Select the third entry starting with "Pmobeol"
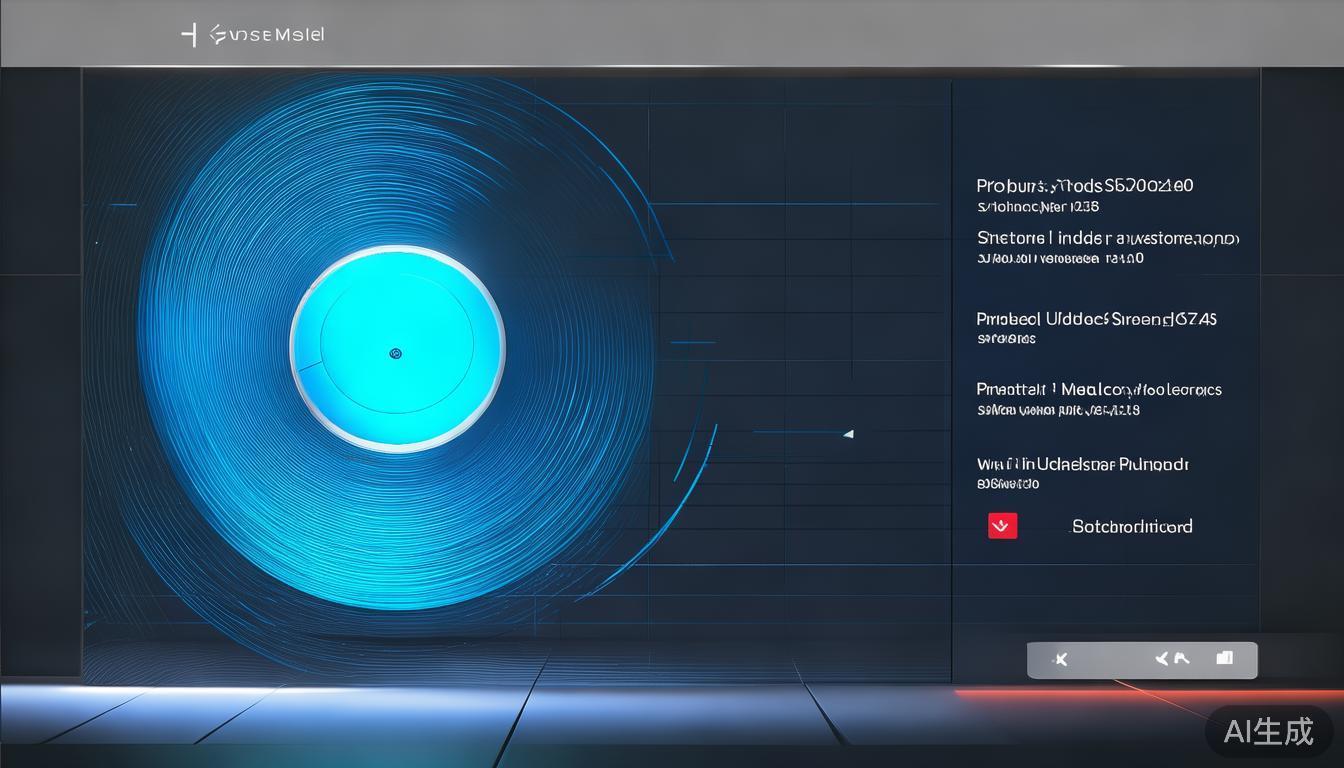 (x=1096, y=319)
